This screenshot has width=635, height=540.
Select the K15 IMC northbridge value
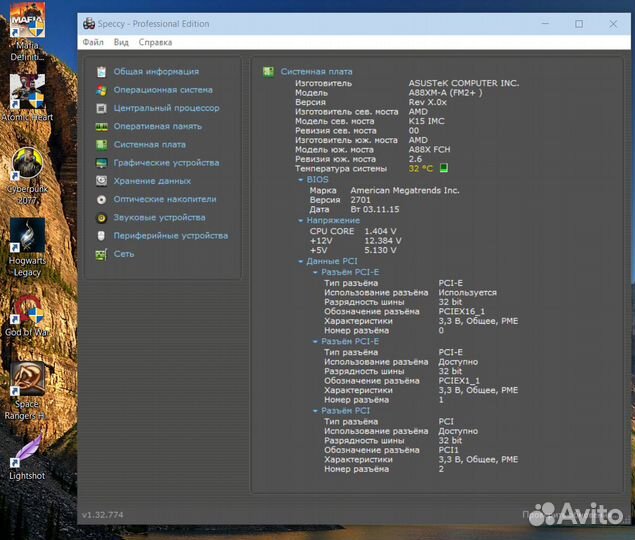pyautogui.click(x=426, y=121)
